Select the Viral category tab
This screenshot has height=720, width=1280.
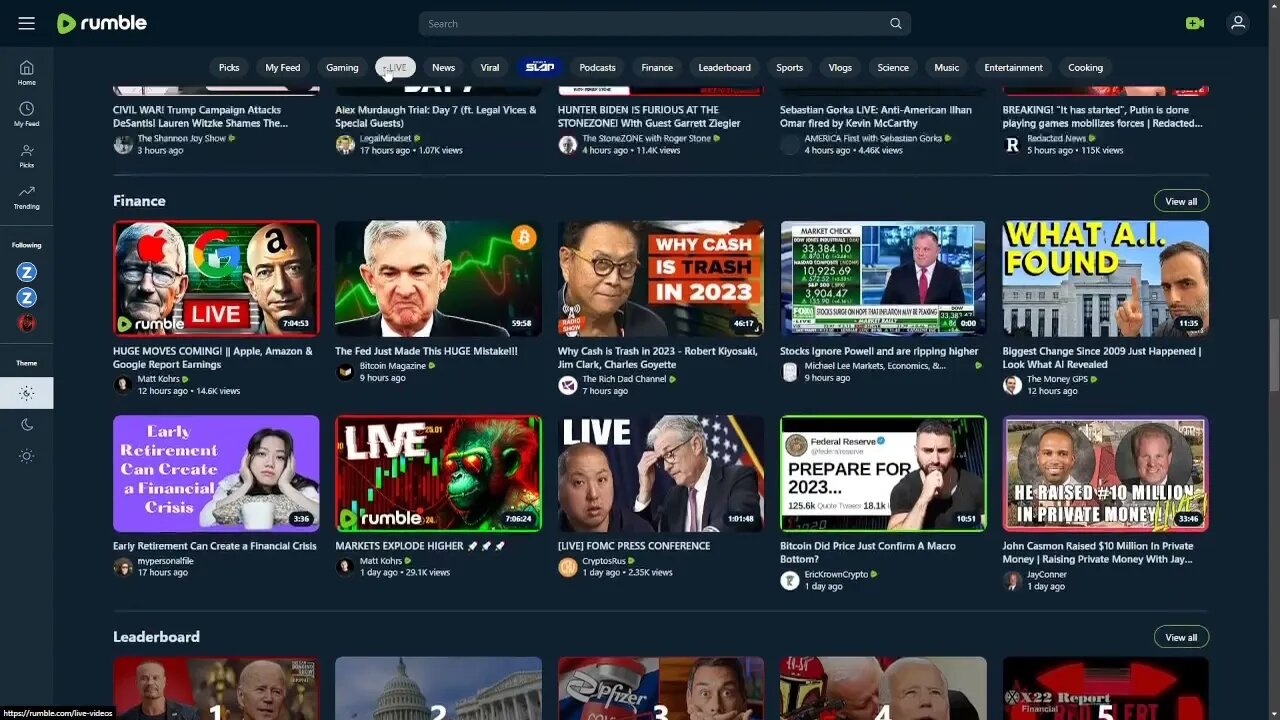490,67
